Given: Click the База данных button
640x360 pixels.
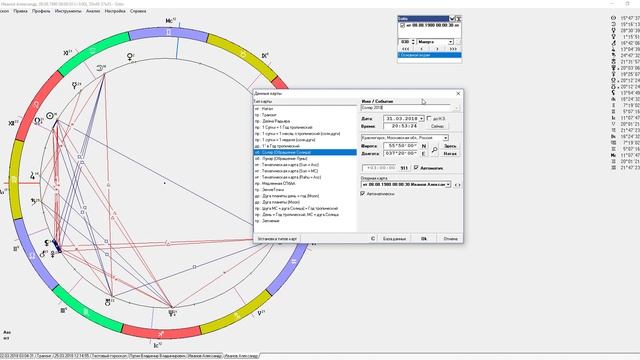Looking at the screenshot, I should click(394, 239).
